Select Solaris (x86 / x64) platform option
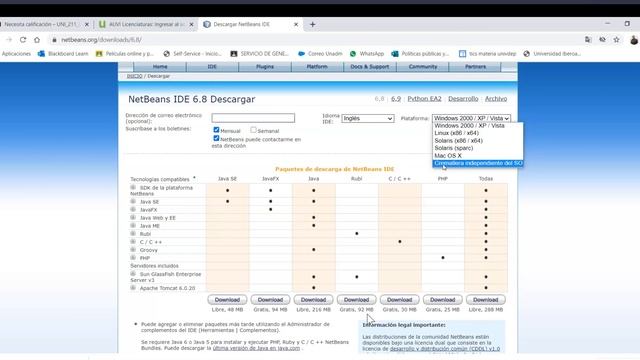This screenshot has width=640, height=360. pos(478,140)
